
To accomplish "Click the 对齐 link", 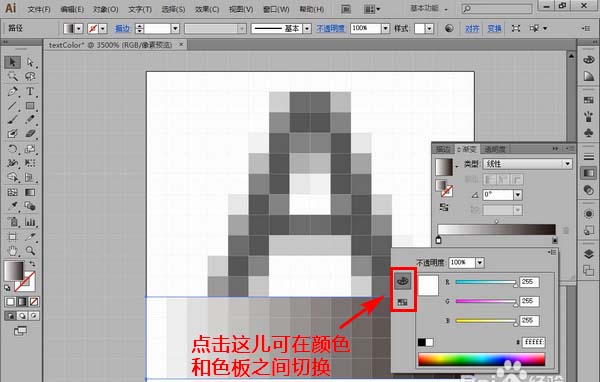I will pyautogui.click(x=472, y=28).
